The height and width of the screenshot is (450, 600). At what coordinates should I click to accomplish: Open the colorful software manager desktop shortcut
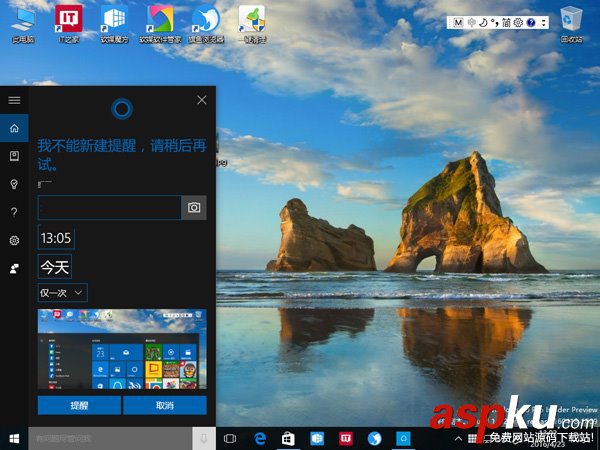(x=160, y=24)
